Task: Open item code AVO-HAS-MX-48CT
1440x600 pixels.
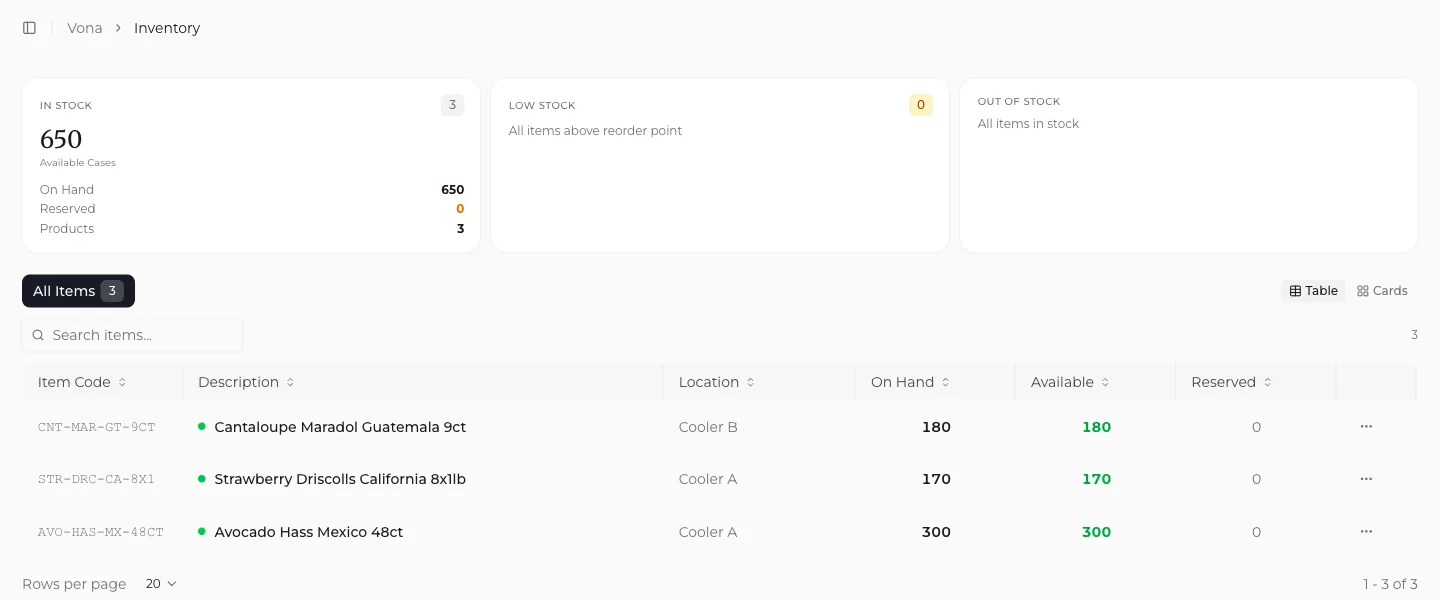Action: (101, 532)
